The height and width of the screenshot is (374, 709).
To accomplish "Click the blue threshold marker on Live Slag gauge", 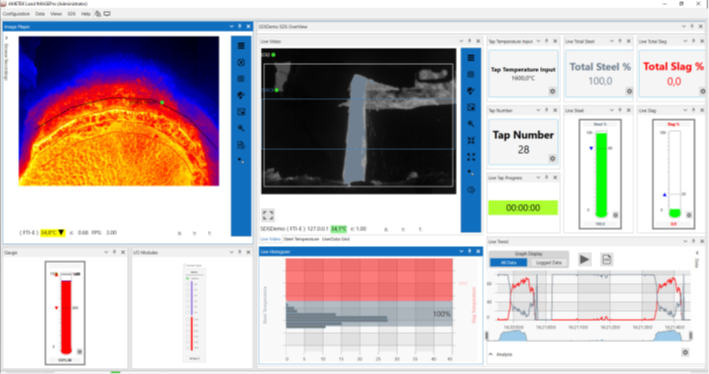I will [x=664, y=194].
